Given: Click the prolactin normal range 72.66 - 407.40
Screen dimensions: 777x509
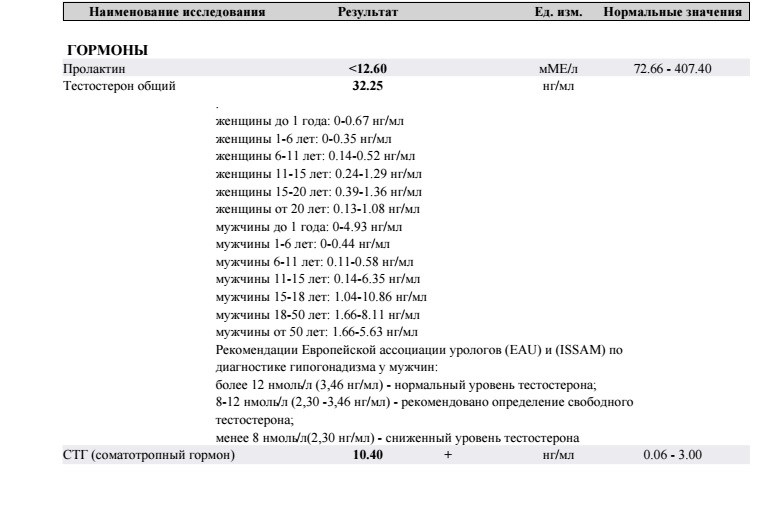Looking at the screenshot, I should tap(673, 68).
